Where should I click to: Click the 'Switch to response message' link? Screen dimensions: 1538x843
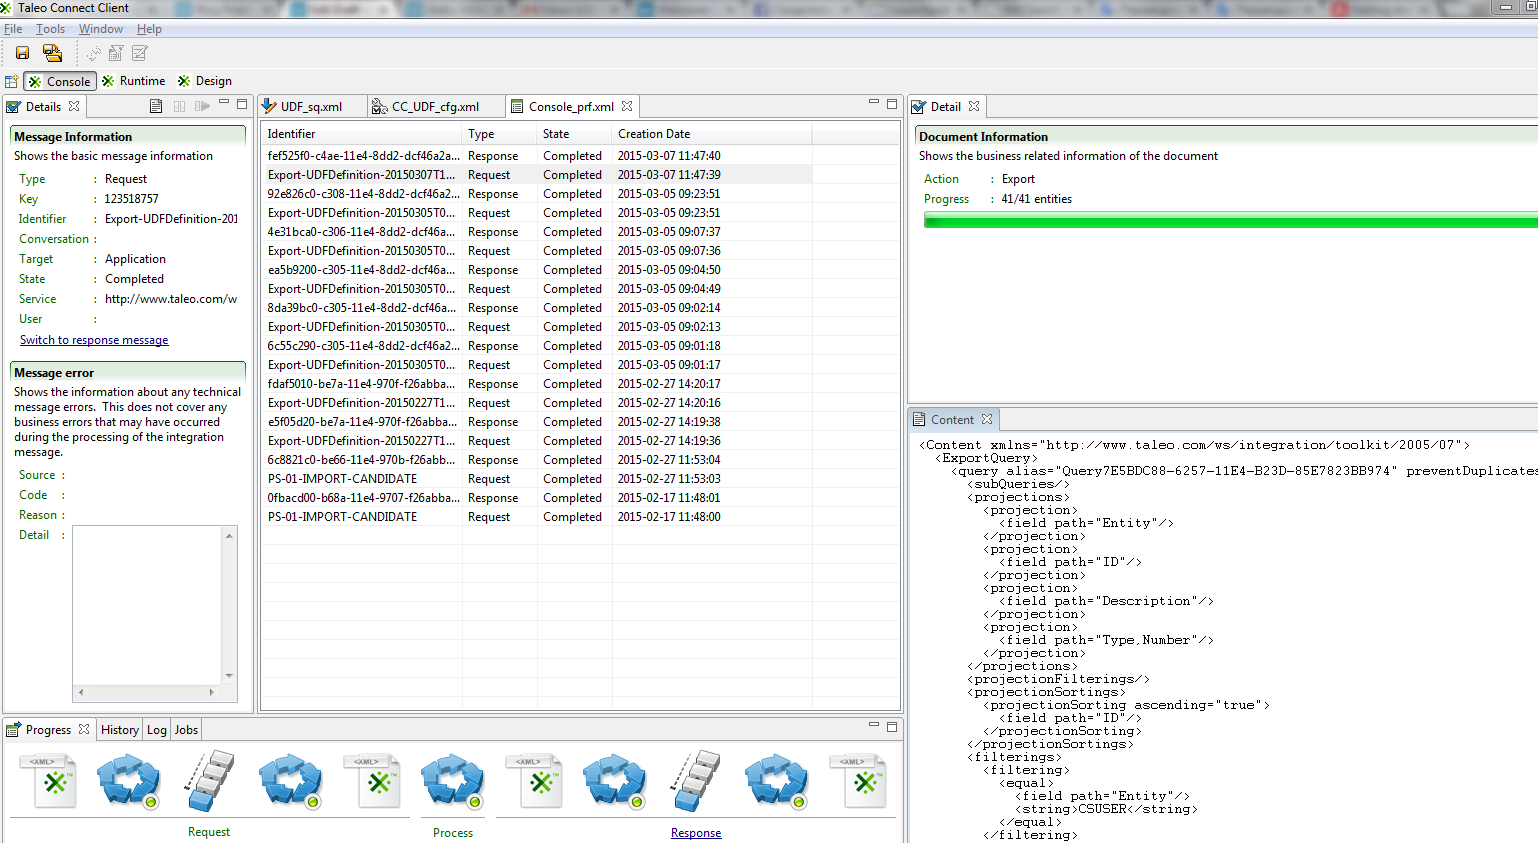coord(94,340)
